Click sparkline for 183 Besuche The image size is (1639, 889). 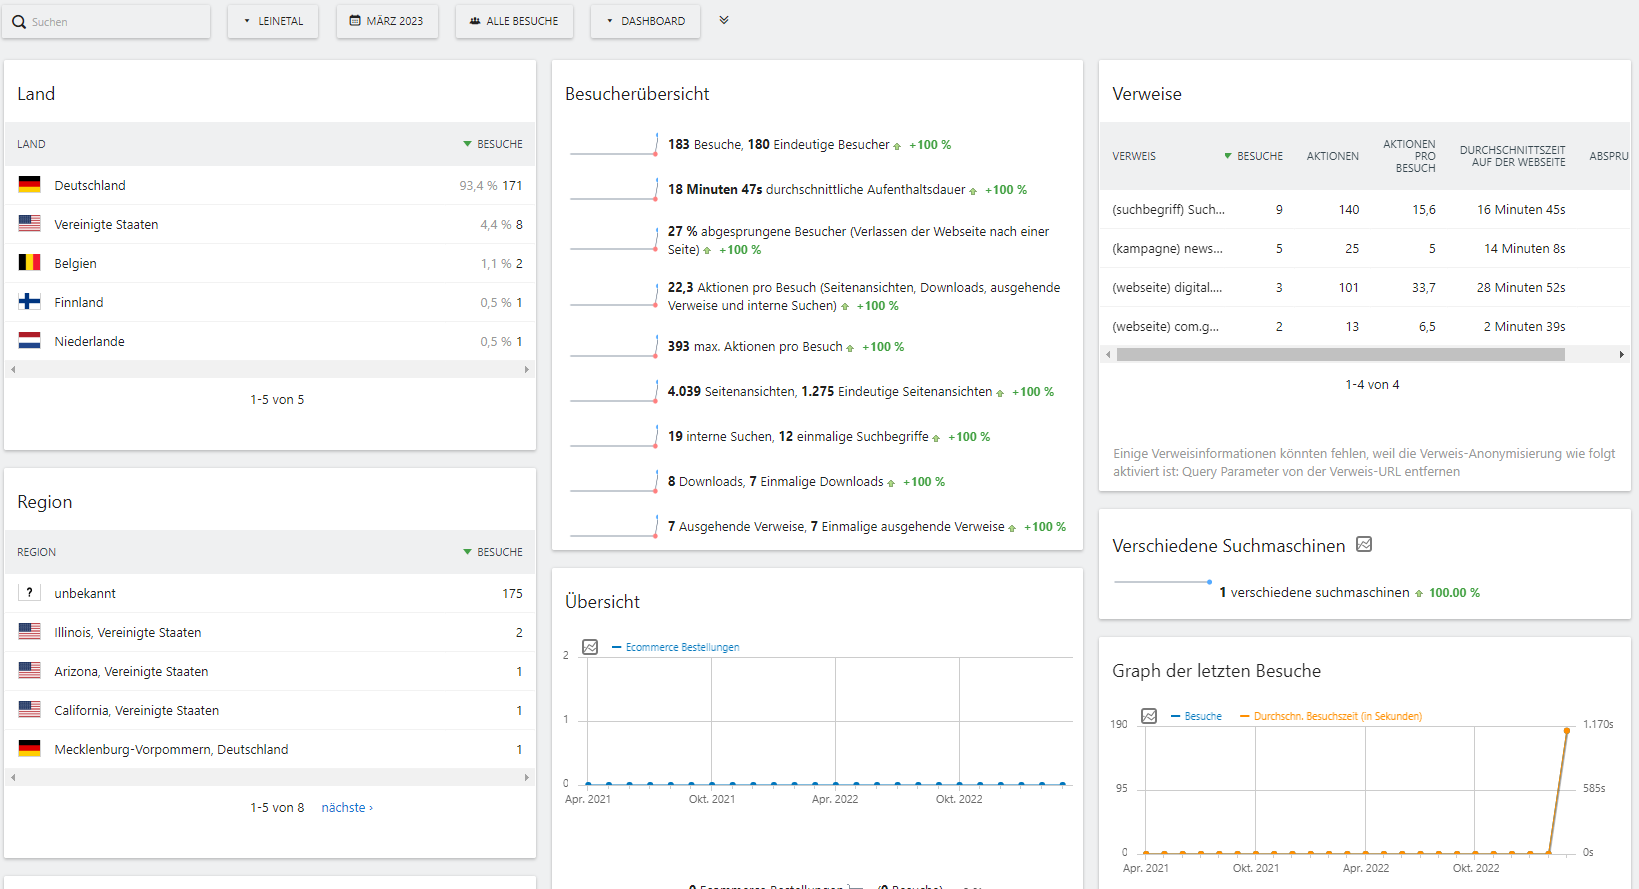pos(613,145)
